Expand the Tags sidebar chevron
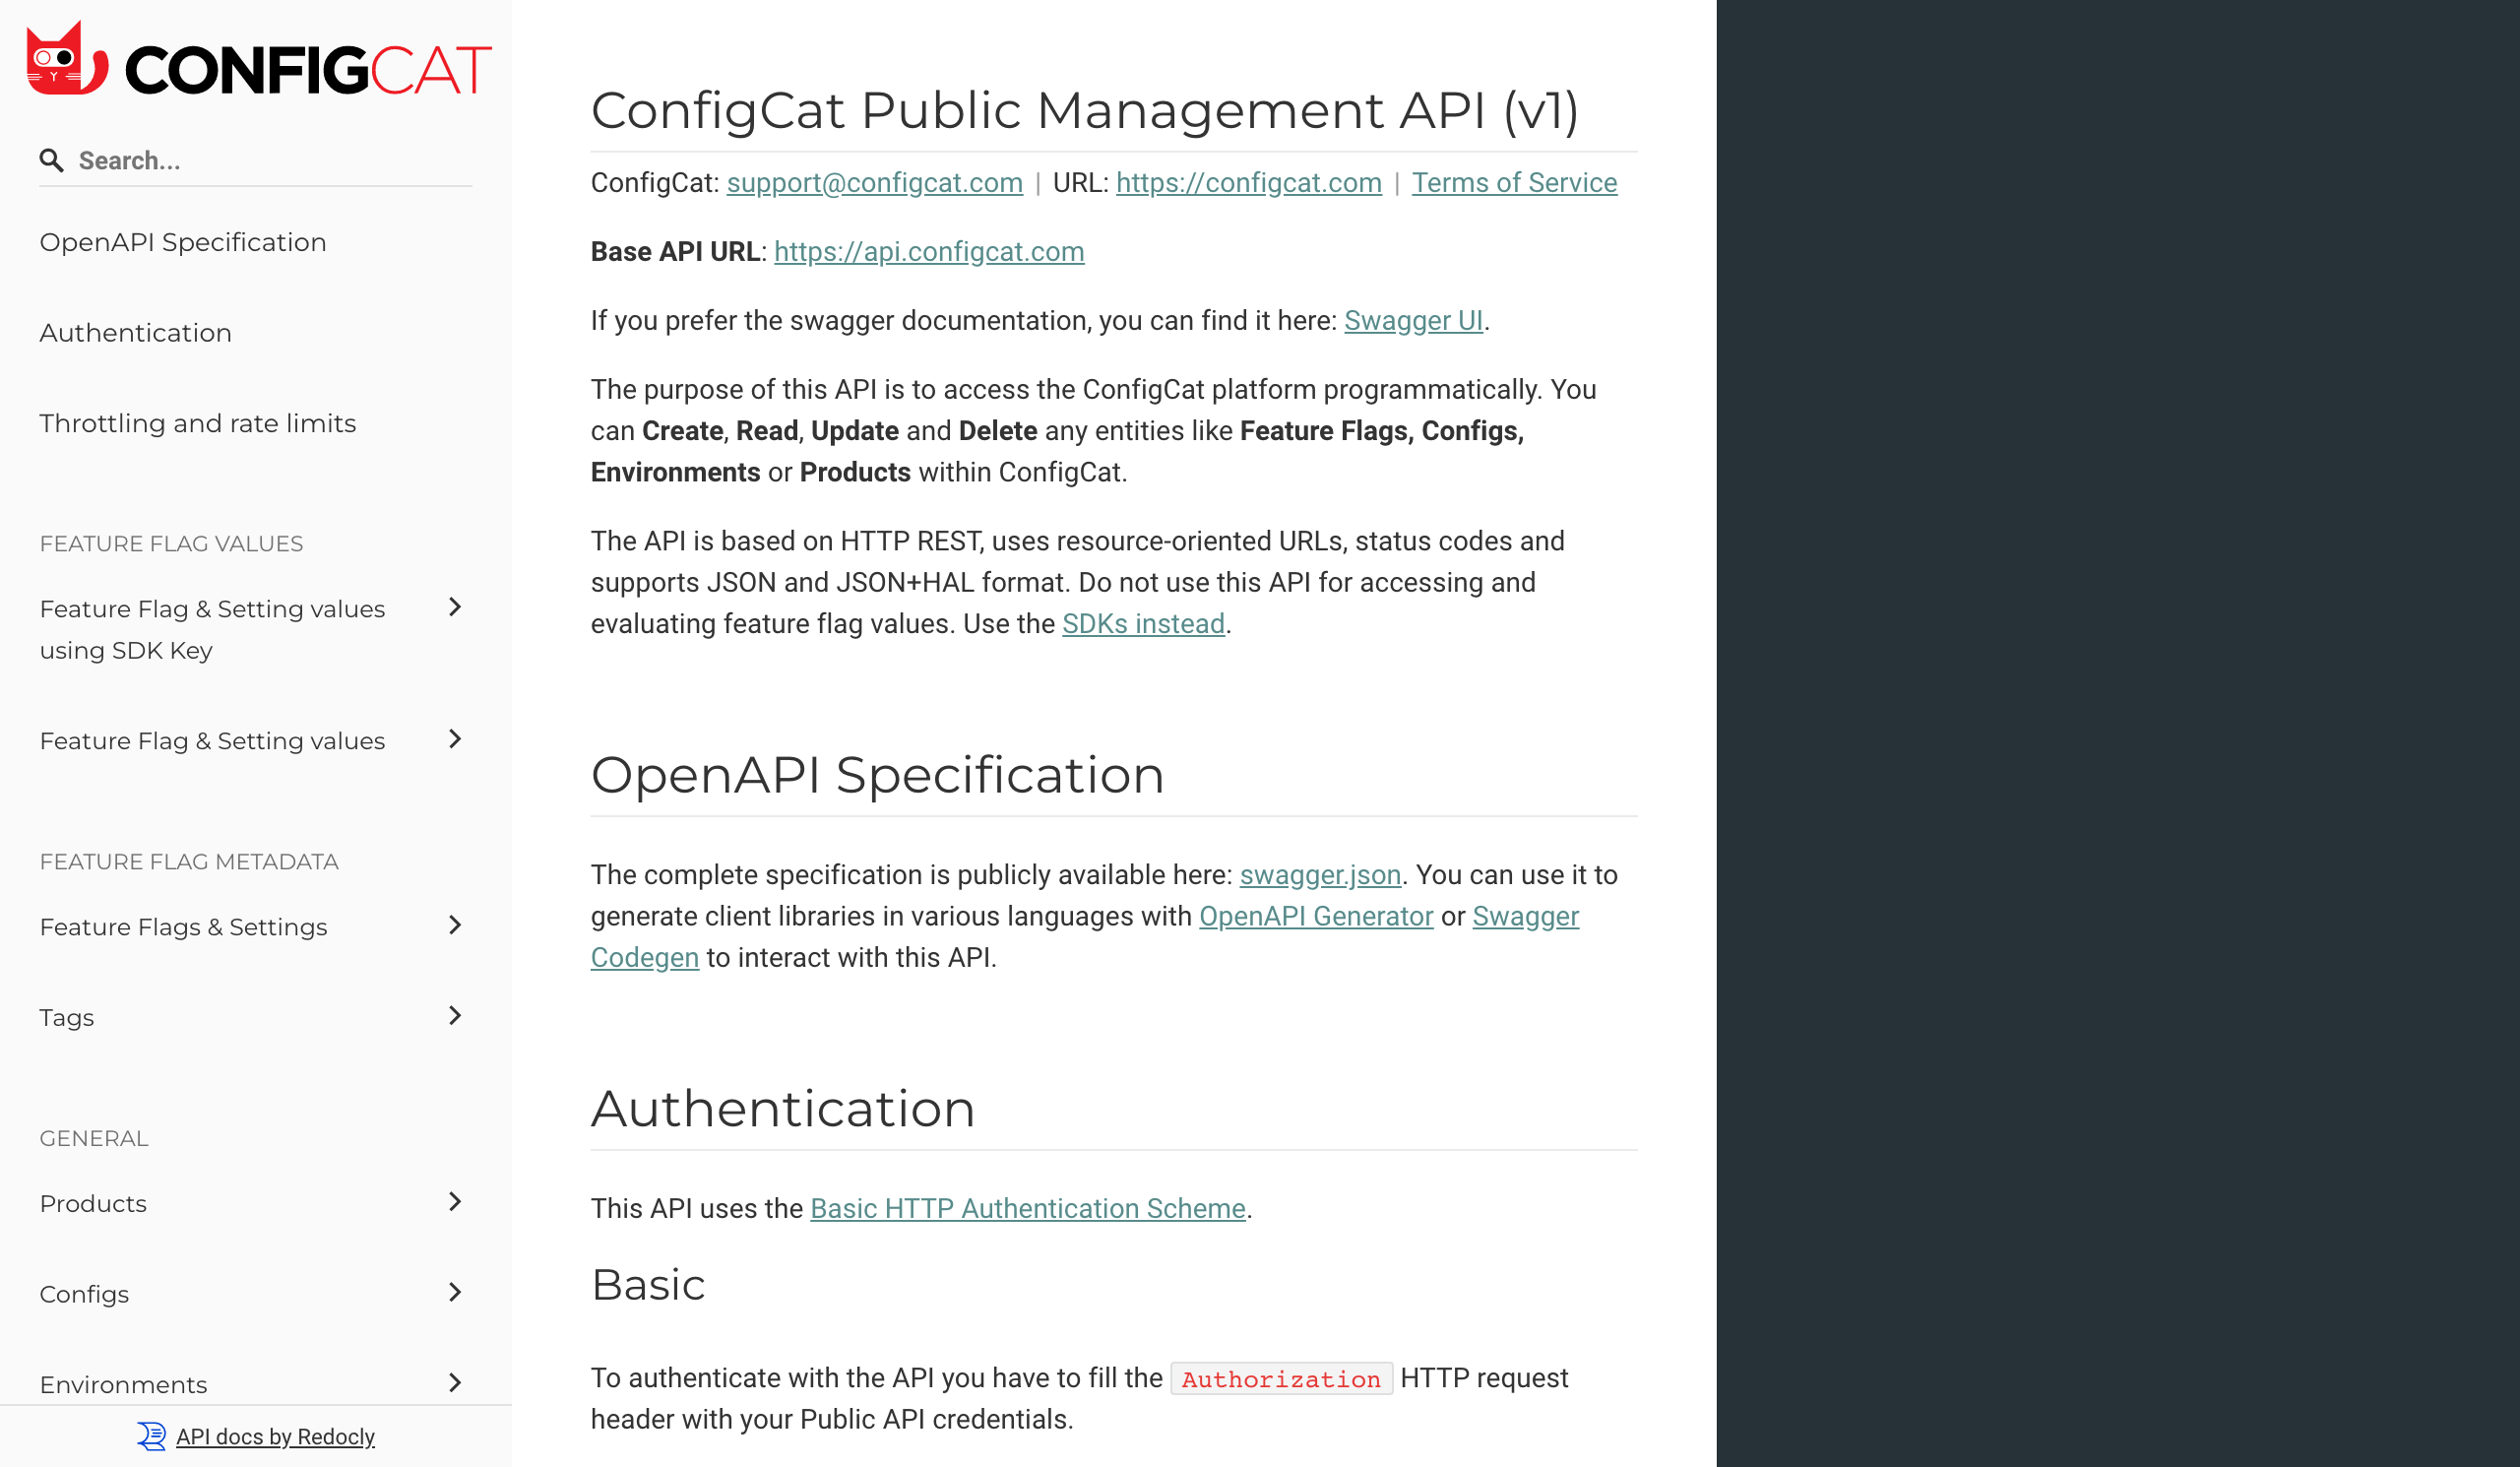The width and height of the screenshot is (2520, 1467). (x=454, y=1016)
